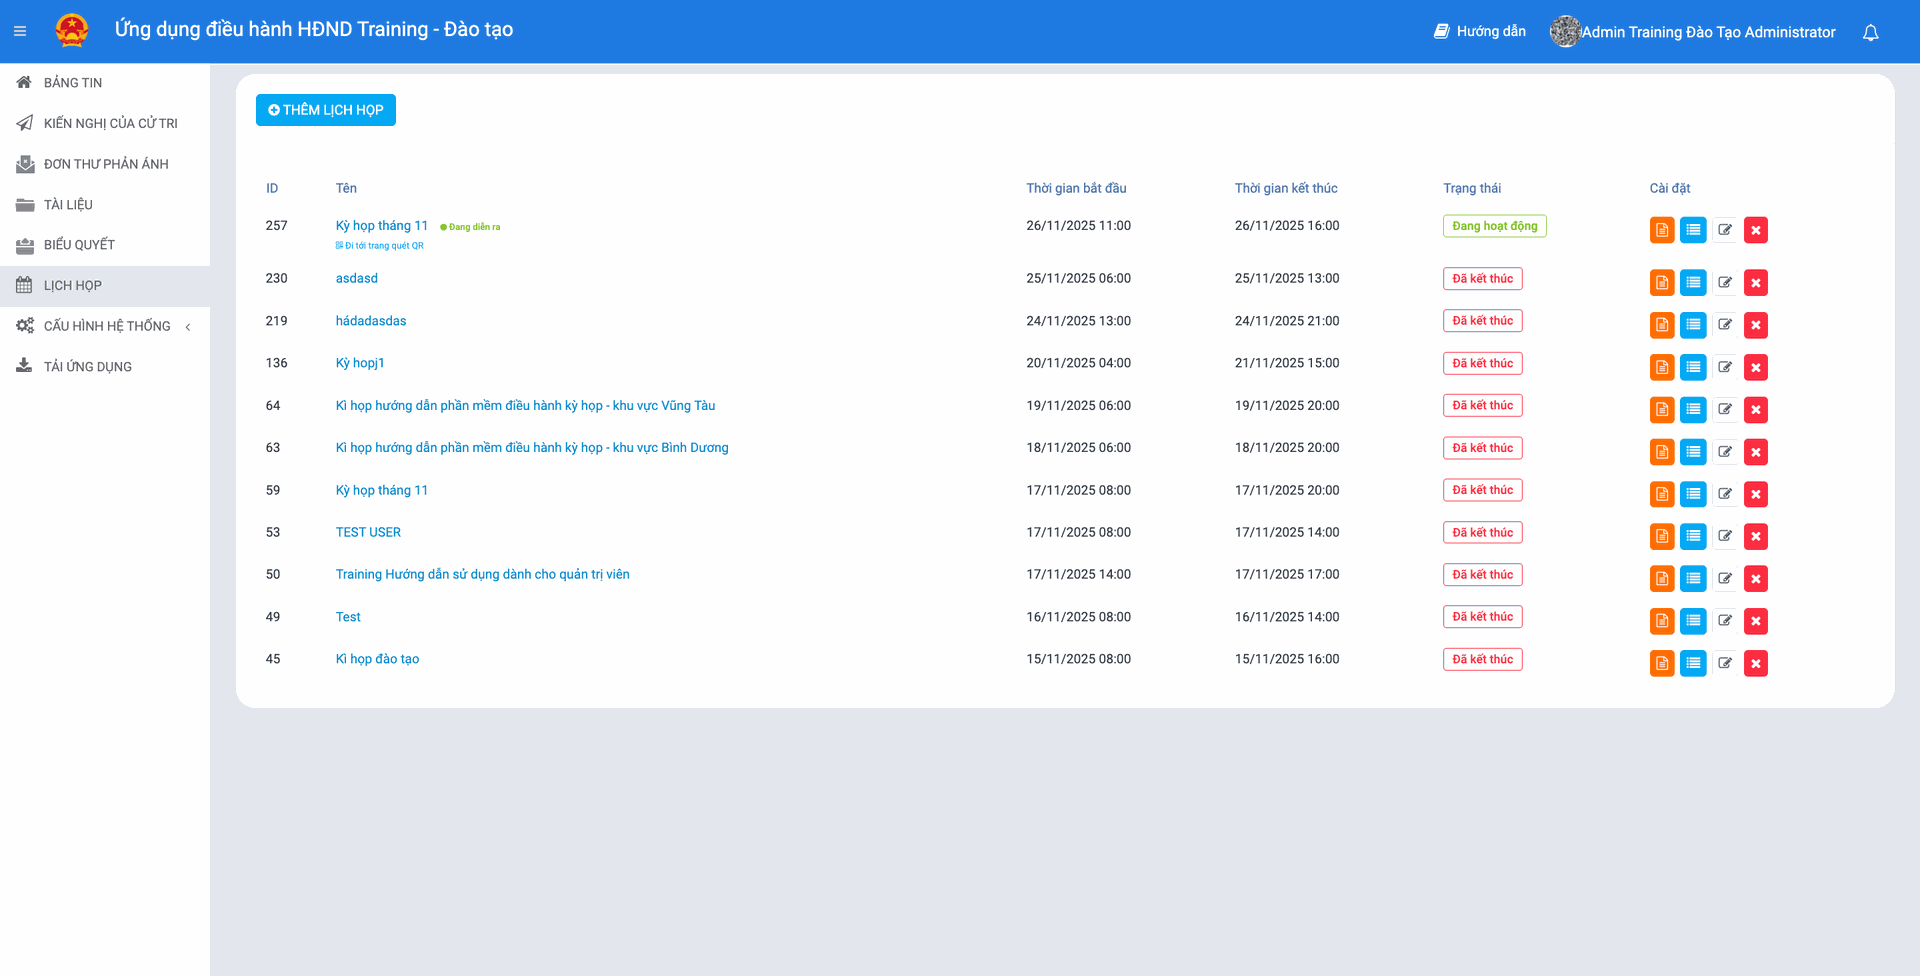Click orange document icon for Test meeting row
The height and width of the screenshot is (976, 1920).
pyautogui.click(x=1661, y=621)
